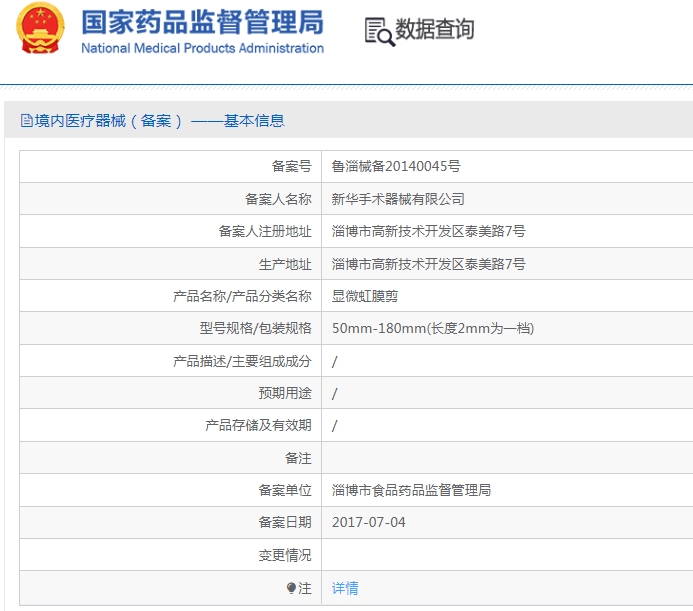
Task: Select the filing number 鲁淄械备20140045号
Action: (x=396, y=166)
